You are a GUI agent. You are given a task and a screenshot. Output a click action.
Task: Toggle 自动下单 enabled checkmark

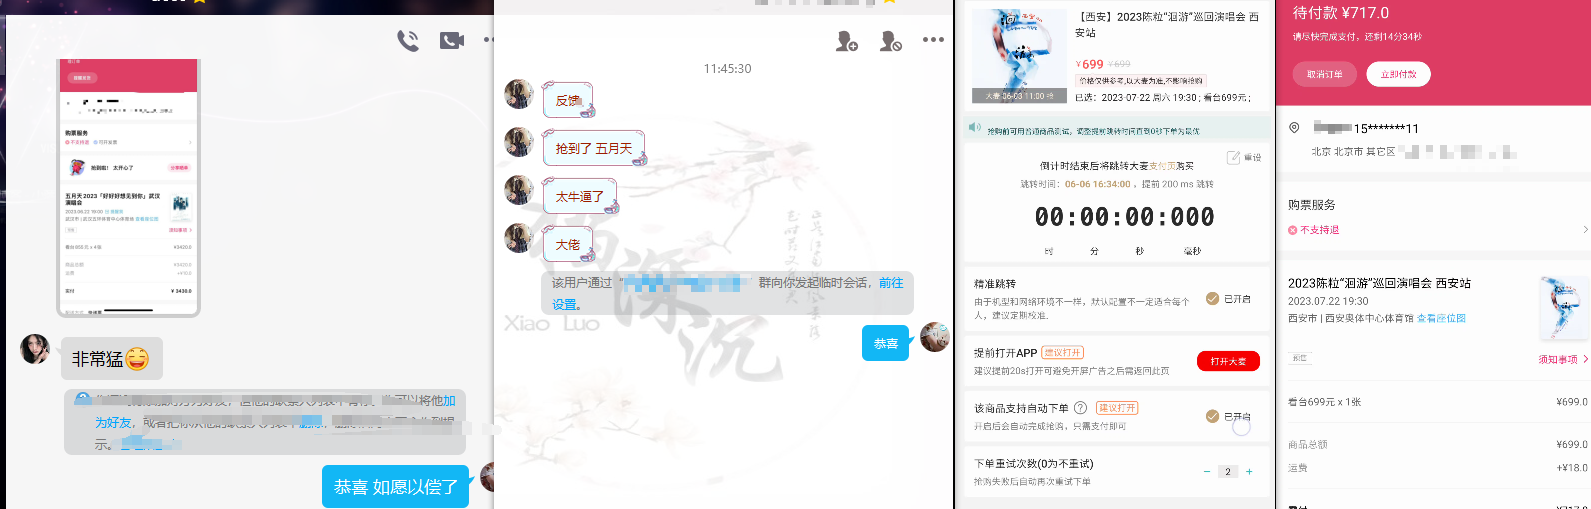[x=1212, y=416]
